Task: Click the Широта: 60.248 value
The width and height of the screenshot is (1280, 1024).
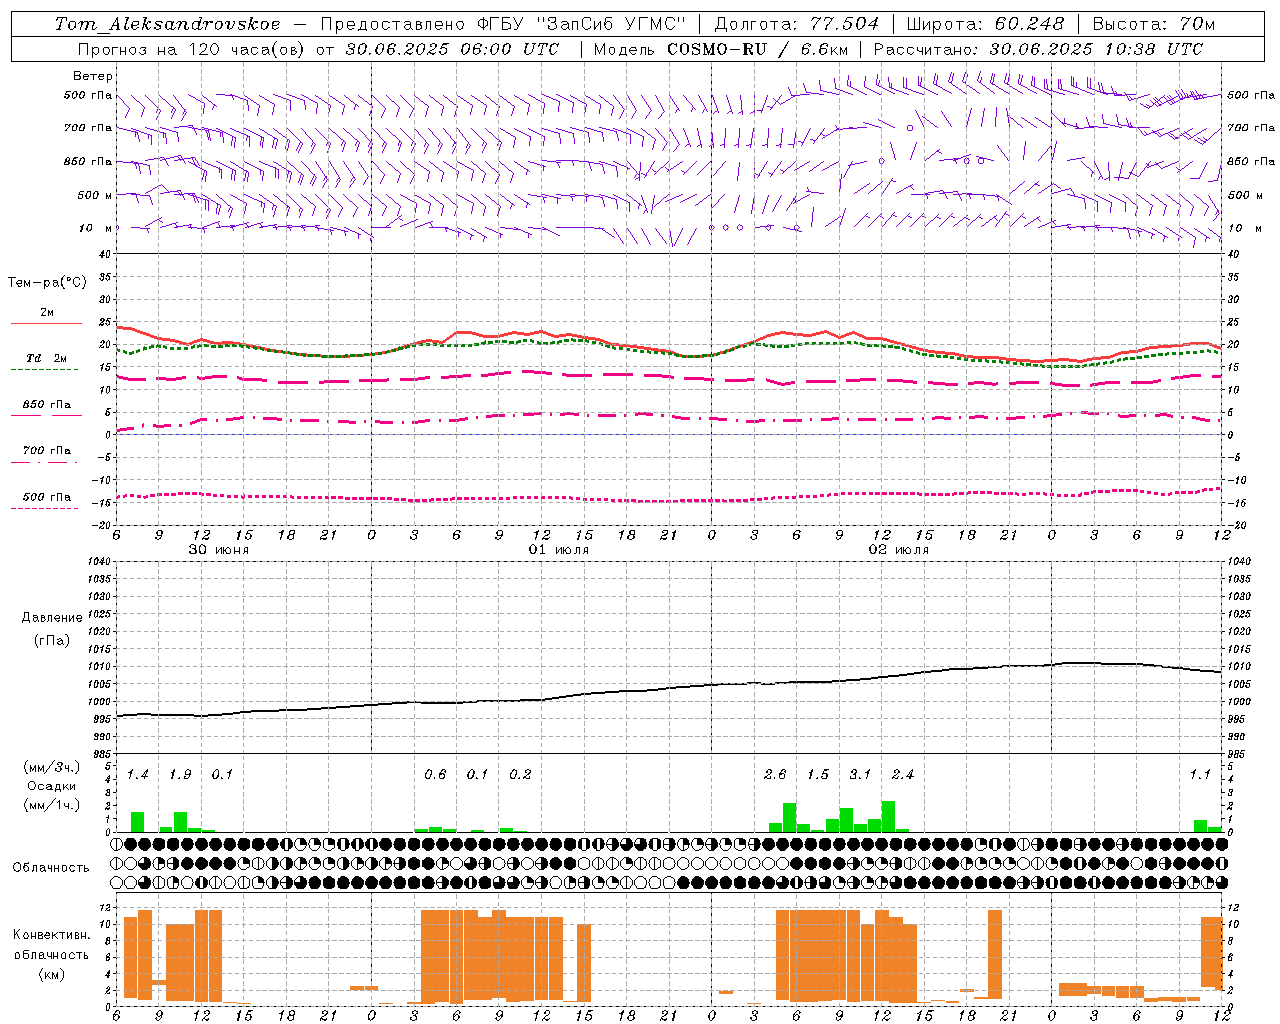Action: point(987,24)
